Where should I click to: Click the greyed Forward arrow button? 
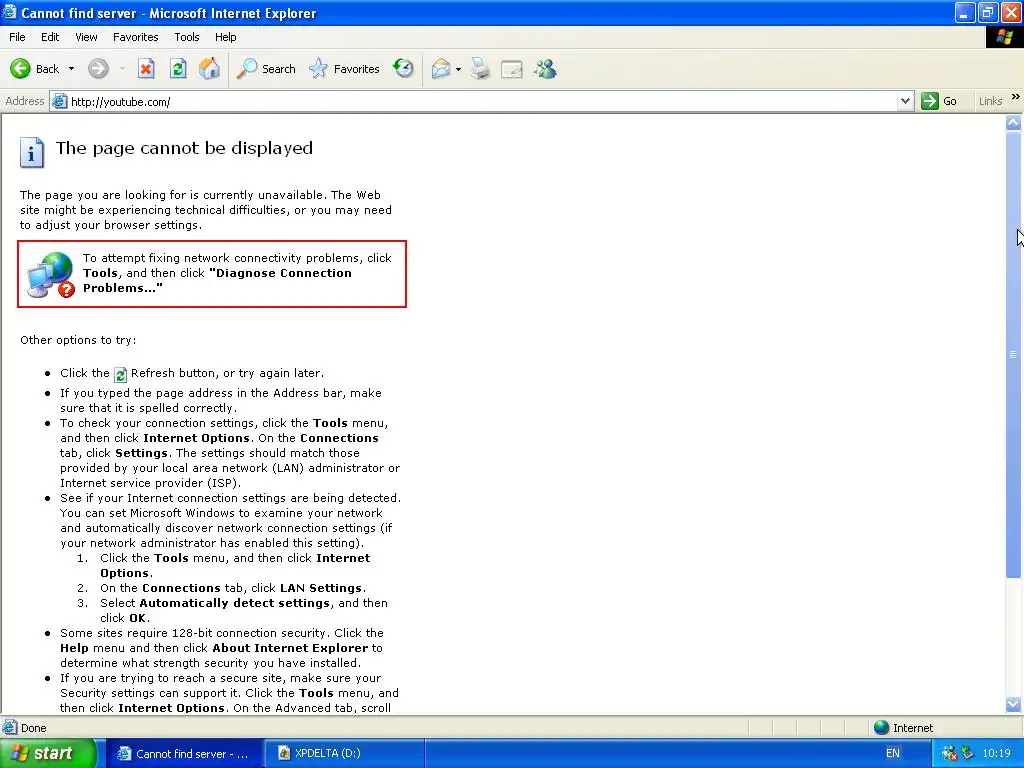click(x=98, y=69)
